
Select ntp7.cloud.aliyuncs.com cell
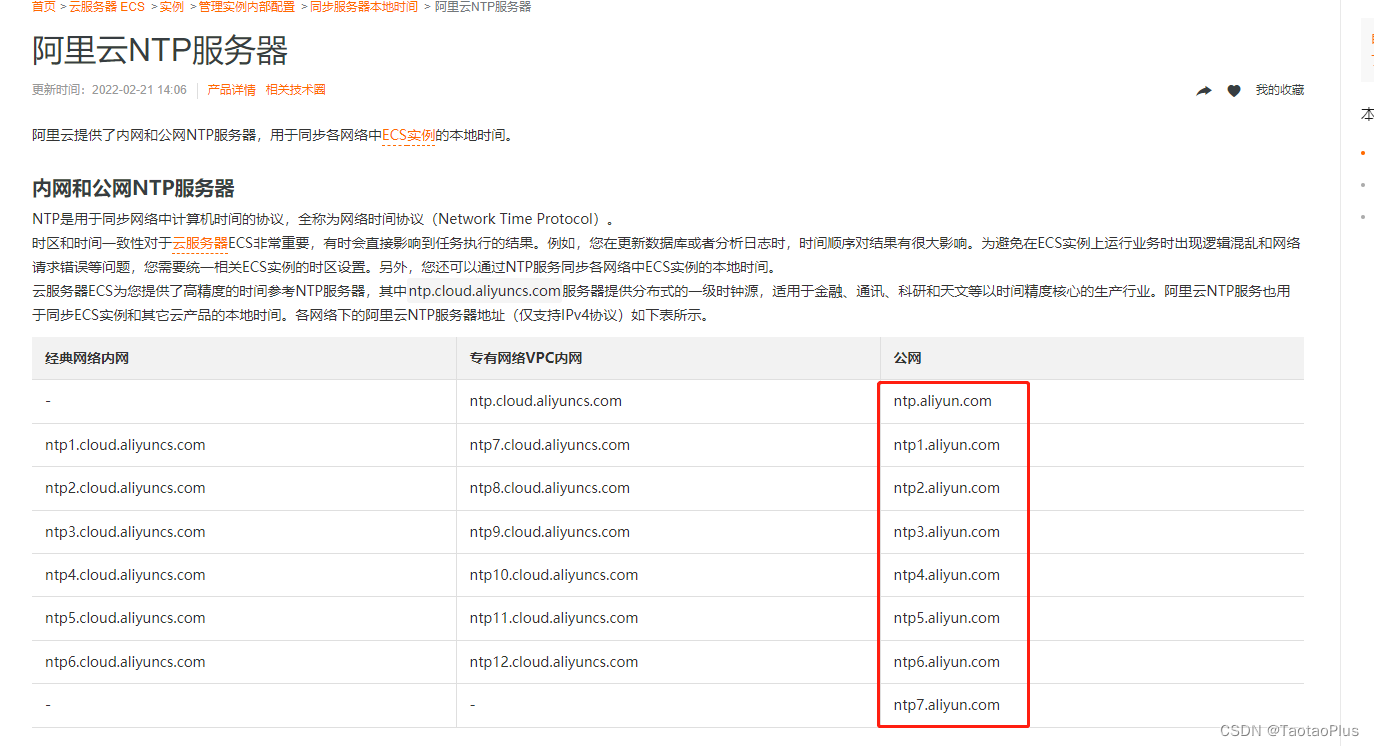click(x=668, y=445)
